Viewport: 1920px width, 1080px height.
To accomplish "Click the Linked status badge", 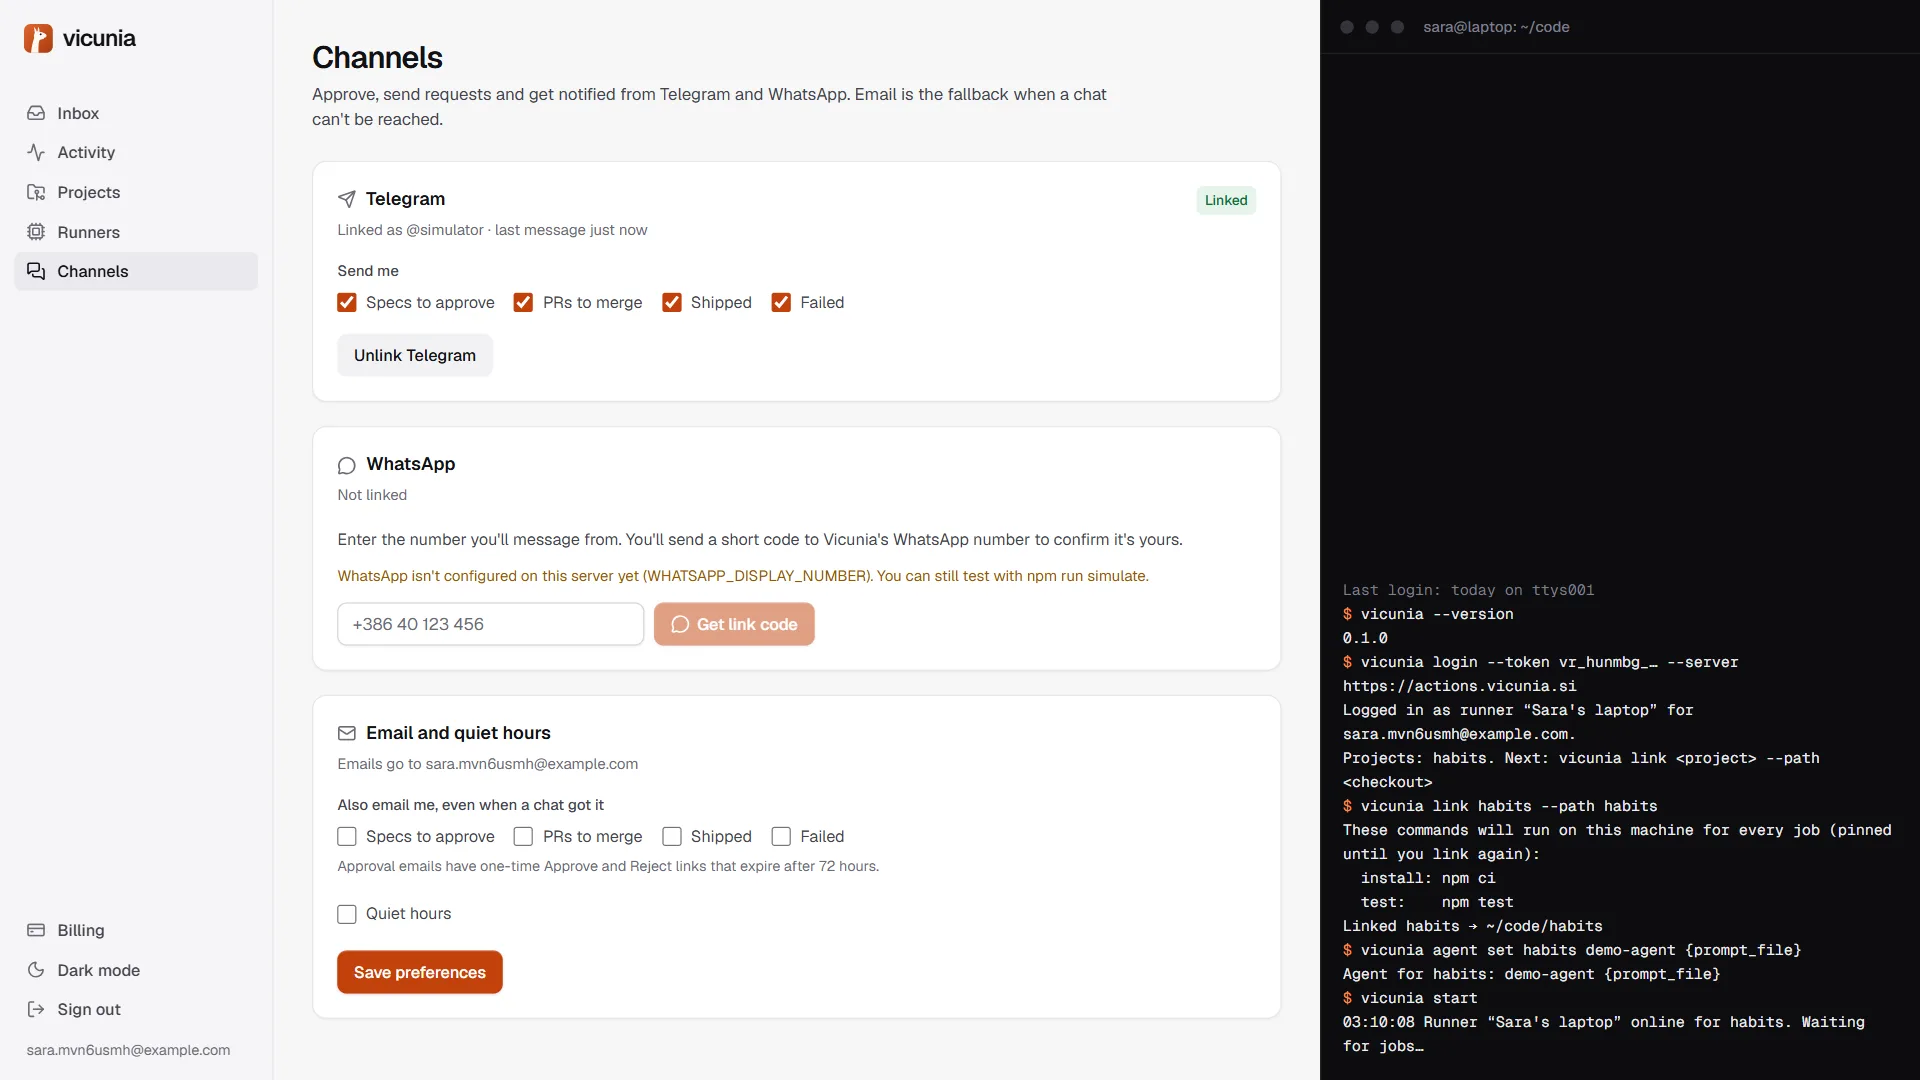I will [x=1226, y=200].
